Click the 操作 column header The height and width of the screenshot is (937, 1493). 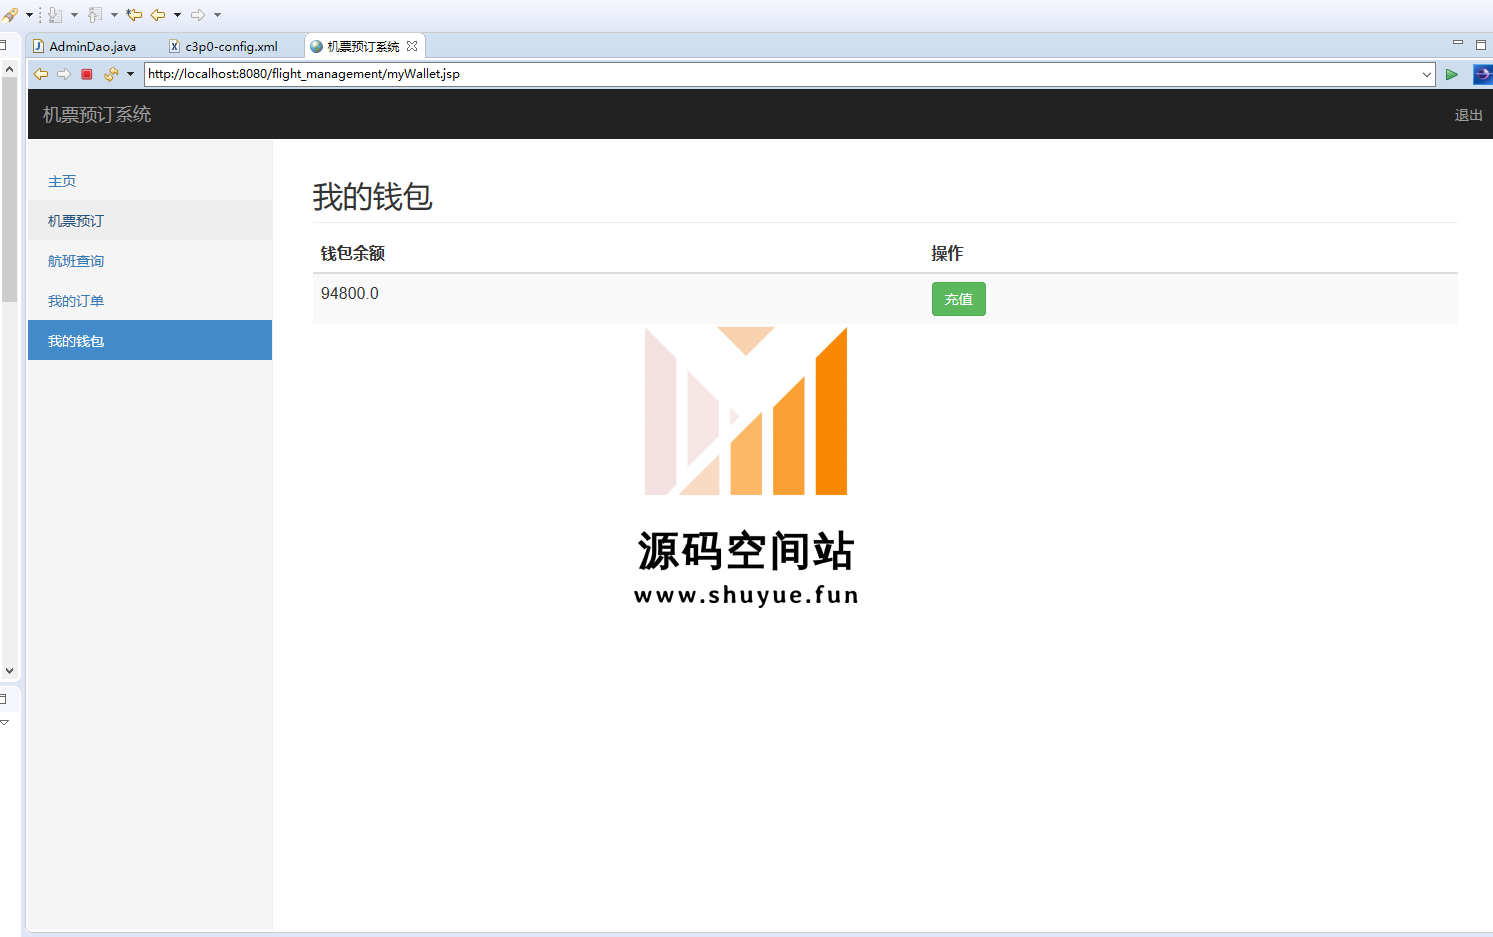[947, 253]
